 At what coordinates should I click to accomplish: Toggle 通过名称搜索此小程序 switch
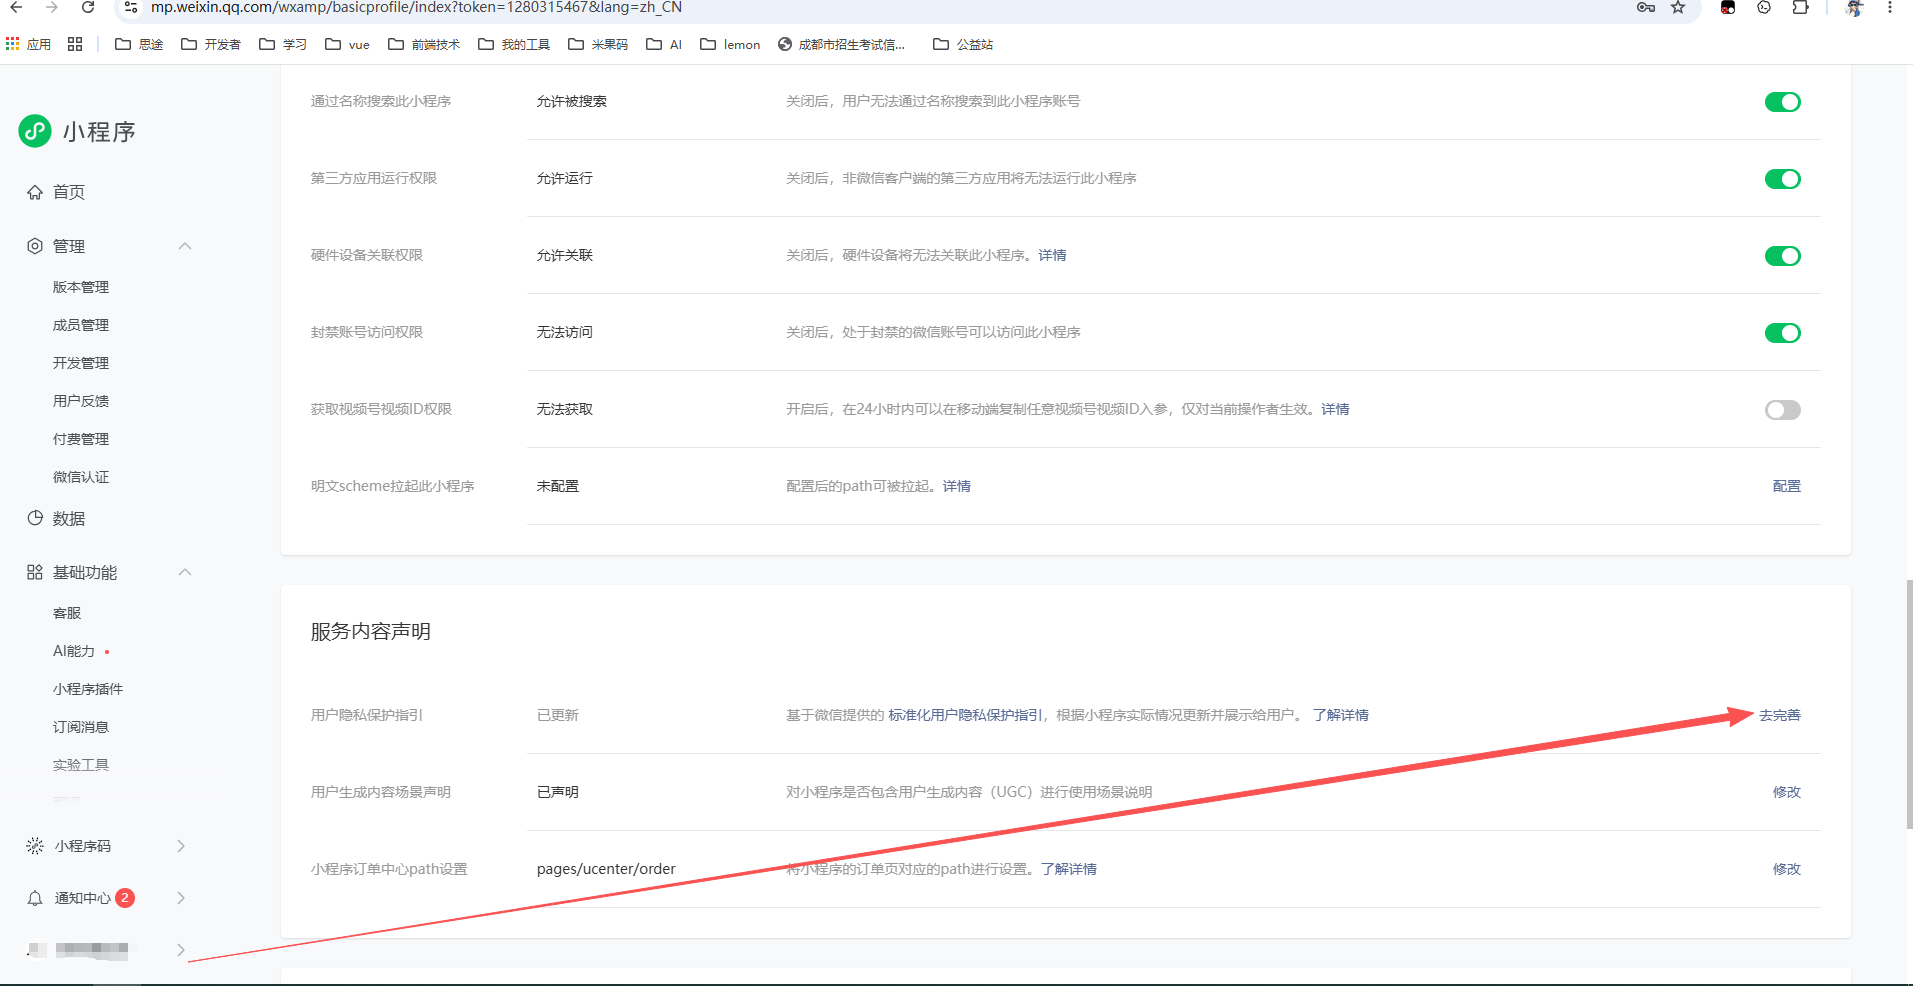point(1782,102)
